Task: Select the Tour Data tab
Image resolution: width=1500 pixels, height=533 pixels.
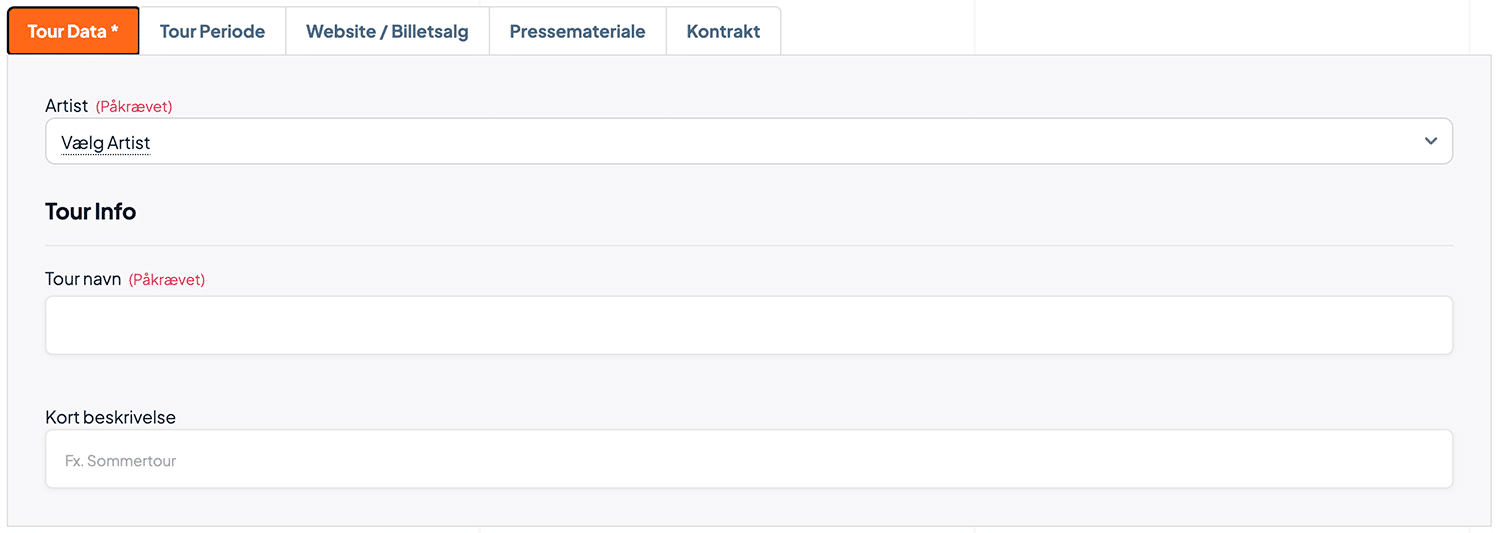Action: pyautogui.click(x=73, y=31)
